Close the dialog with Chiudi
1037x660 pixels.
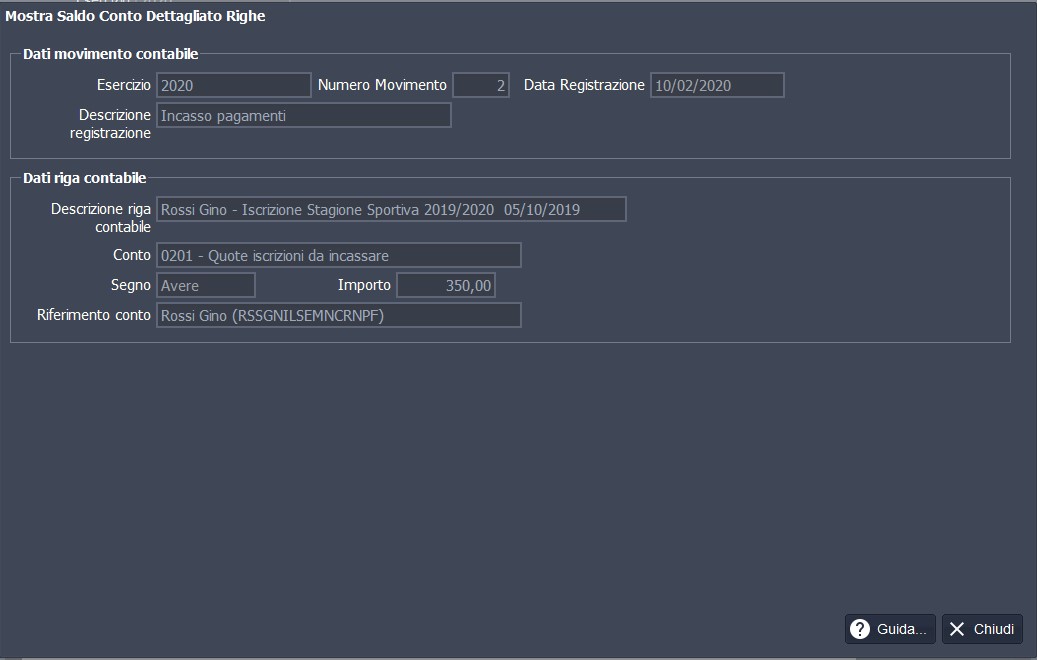(x=982, y=629)
